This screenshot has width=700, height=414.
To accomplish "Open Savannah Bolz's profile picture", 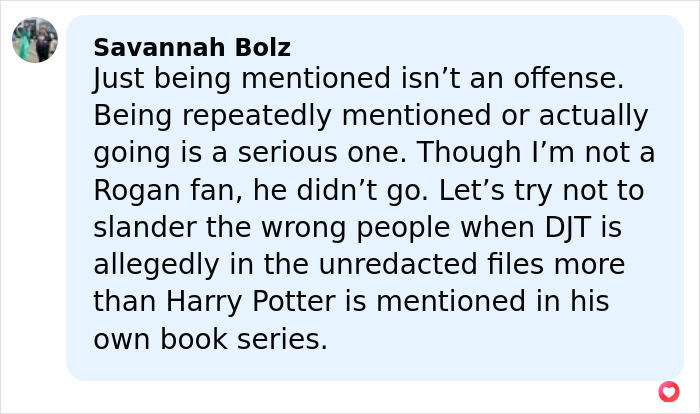I will click(x=34, y=40).
